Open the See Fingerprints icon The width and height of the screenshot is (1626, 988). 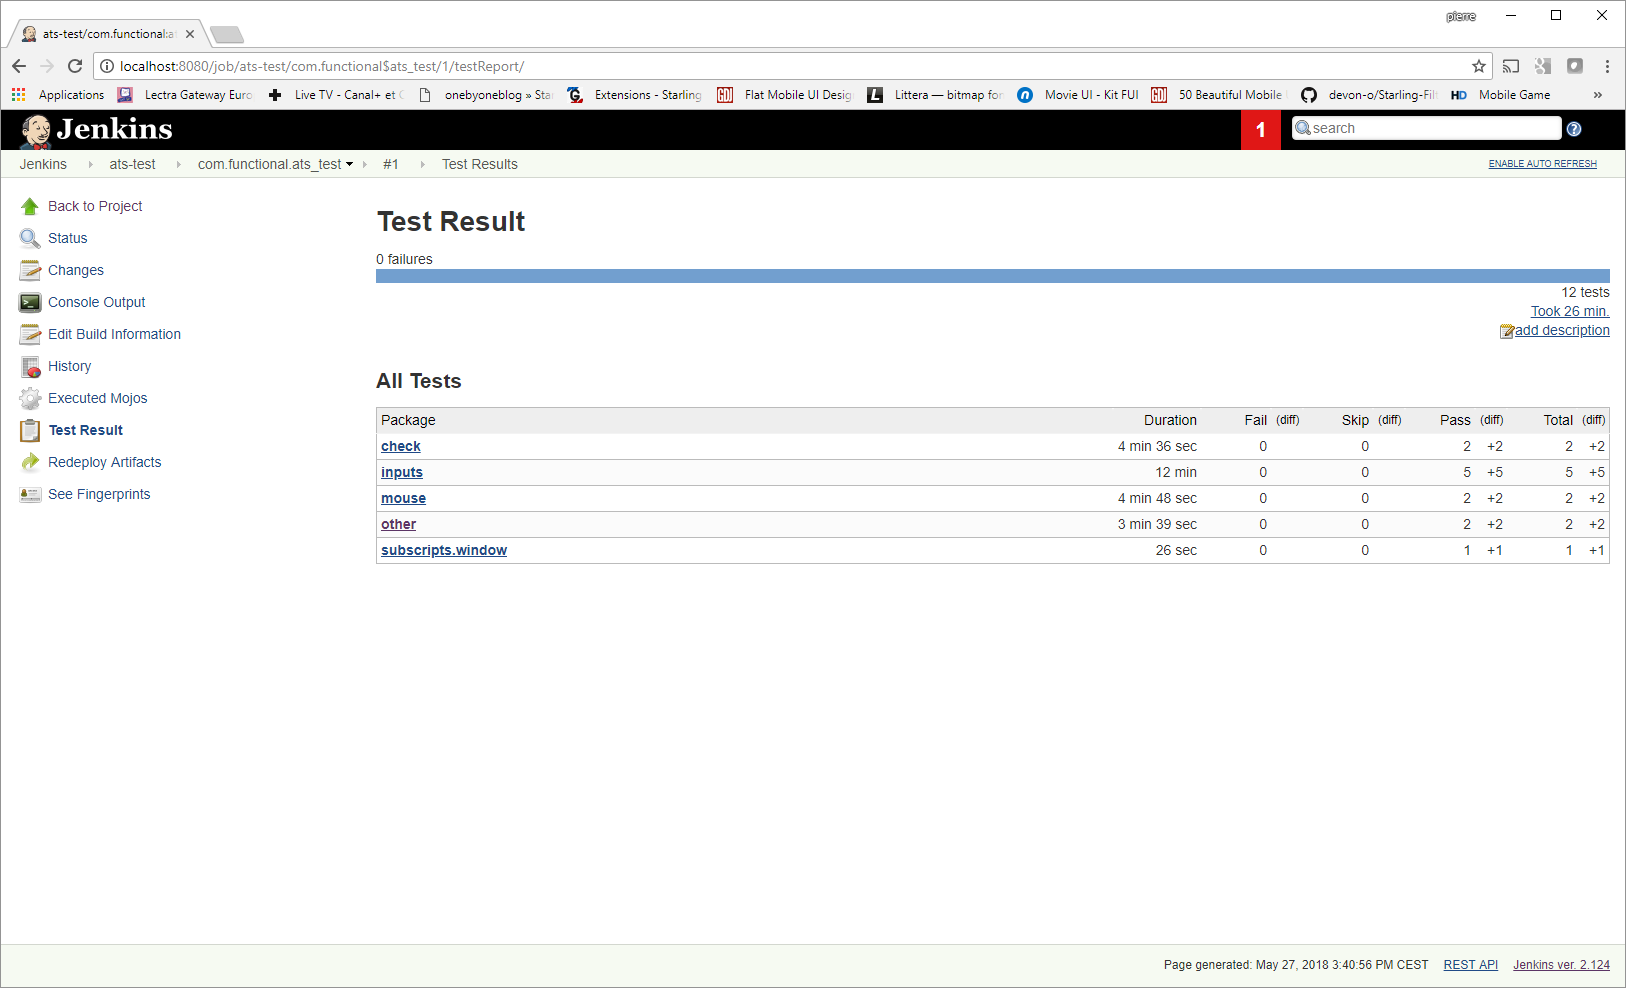[x=30, y=494]
